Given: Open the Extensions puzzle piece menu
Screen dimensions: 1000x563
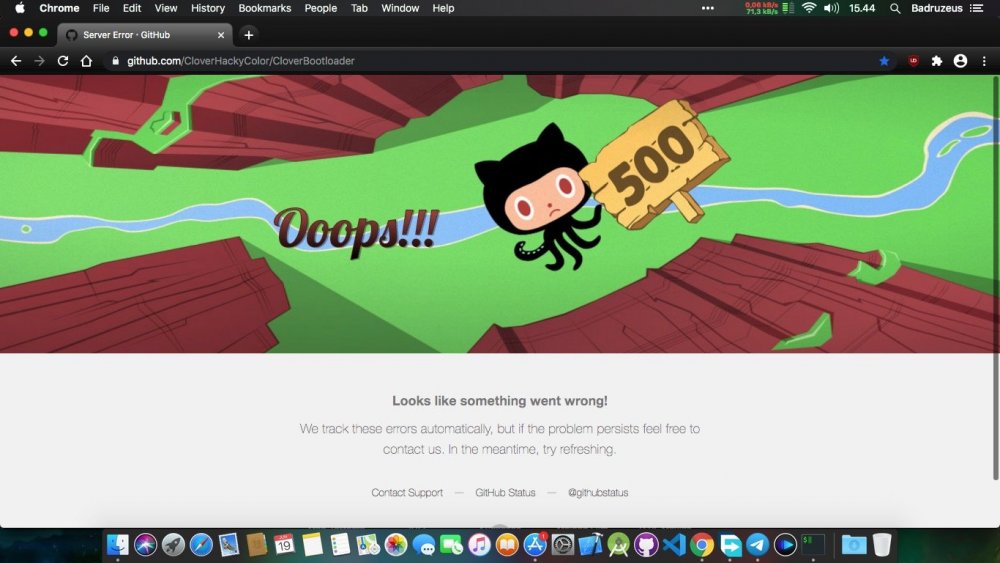Looking at the screenshot, I should click(x=937, y=61).
